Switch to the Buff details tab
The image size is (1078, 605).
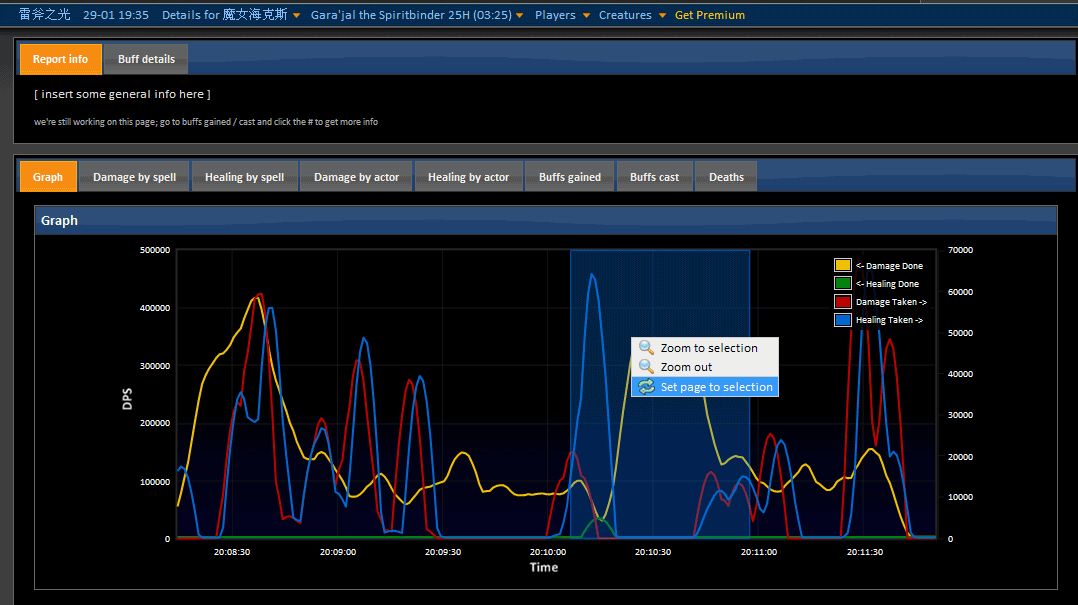click(x=146, y=59)
